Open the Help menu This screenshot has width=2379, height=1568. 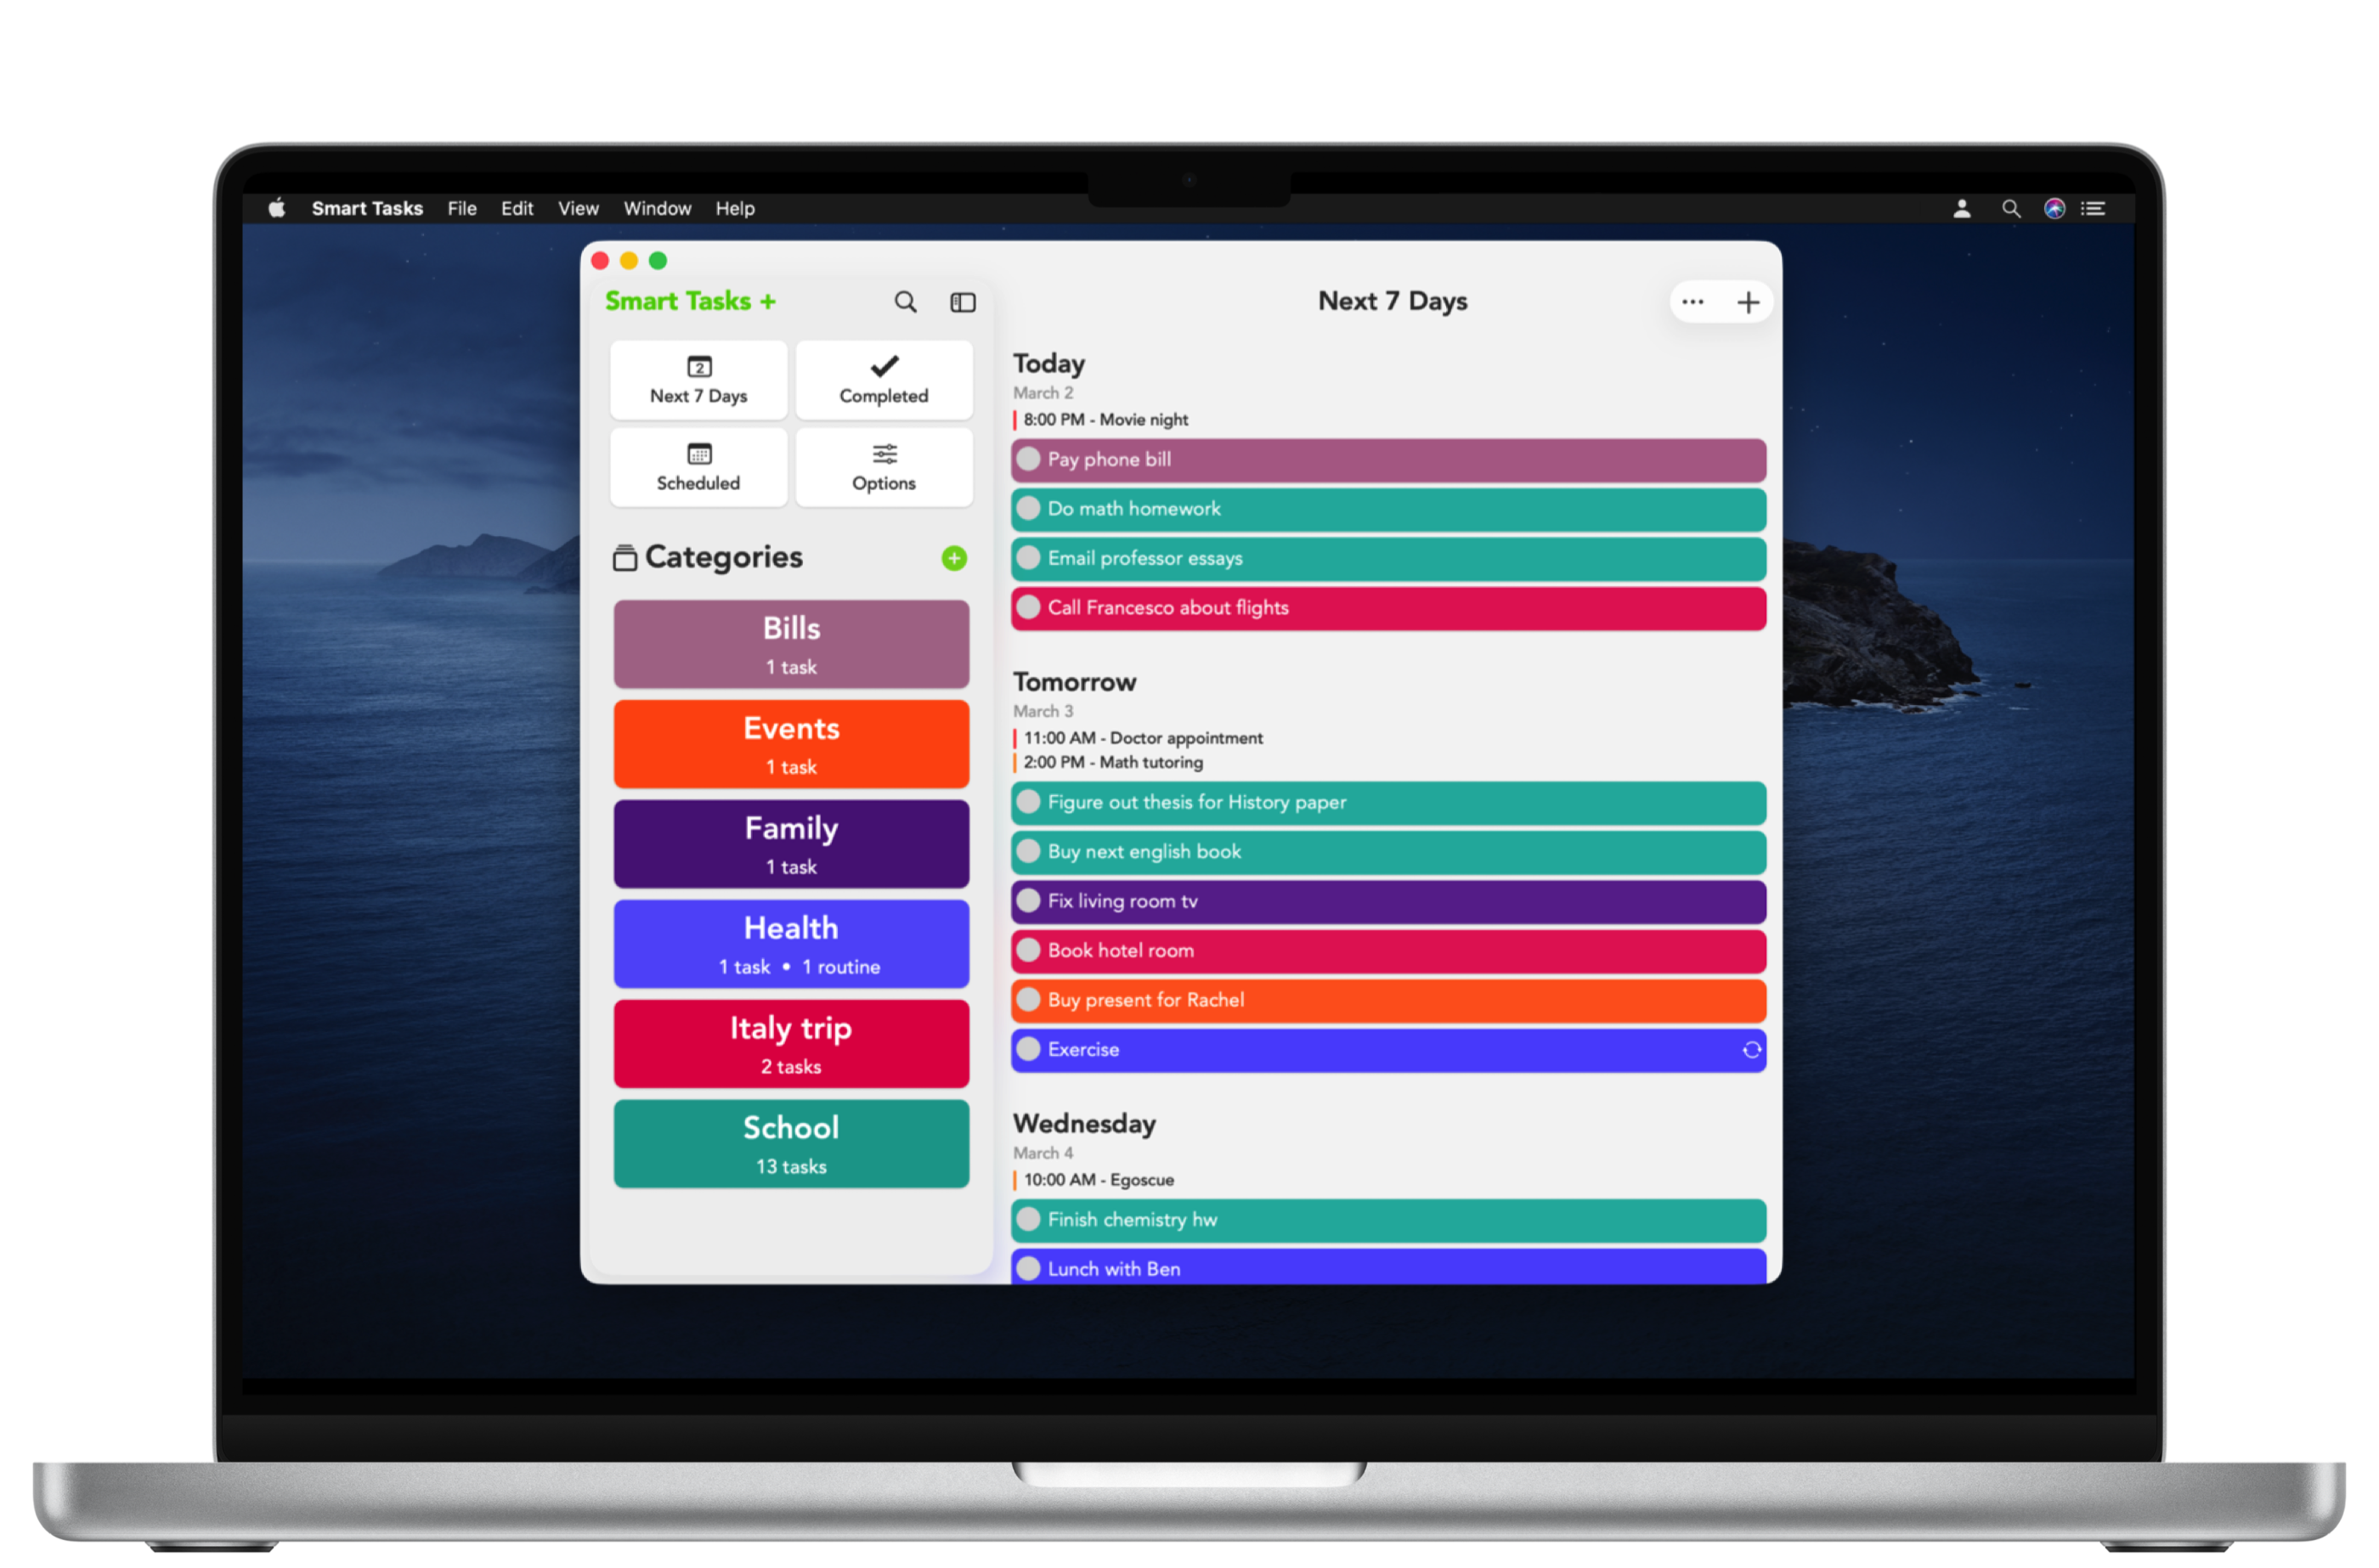click(x=735, y=208)
